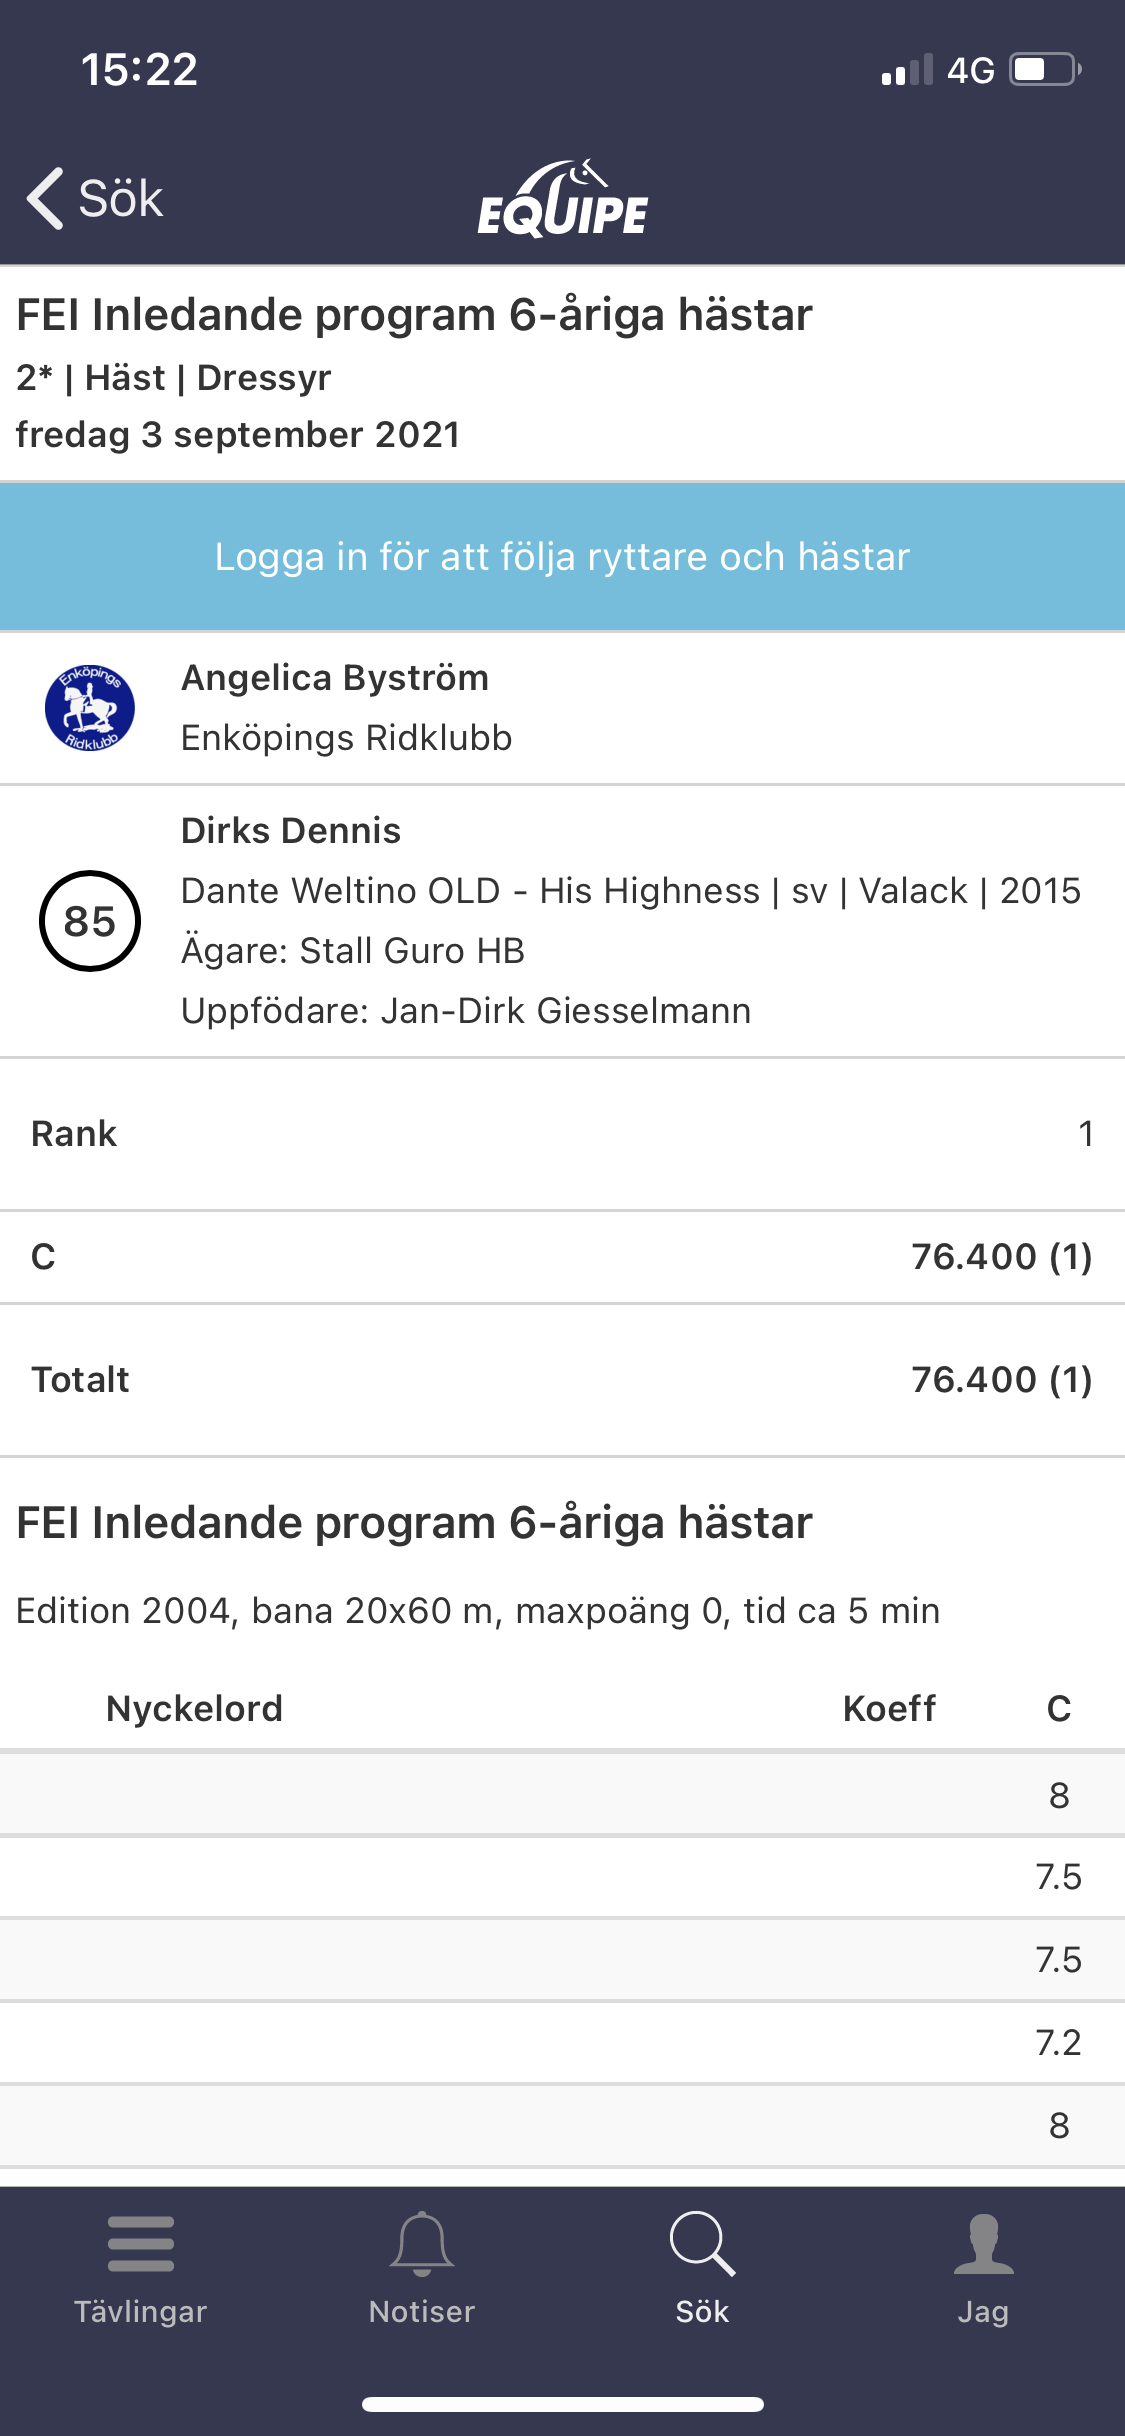Tap the Nyckelord column header
Screen dimensions: 1125x2436
195,1708
